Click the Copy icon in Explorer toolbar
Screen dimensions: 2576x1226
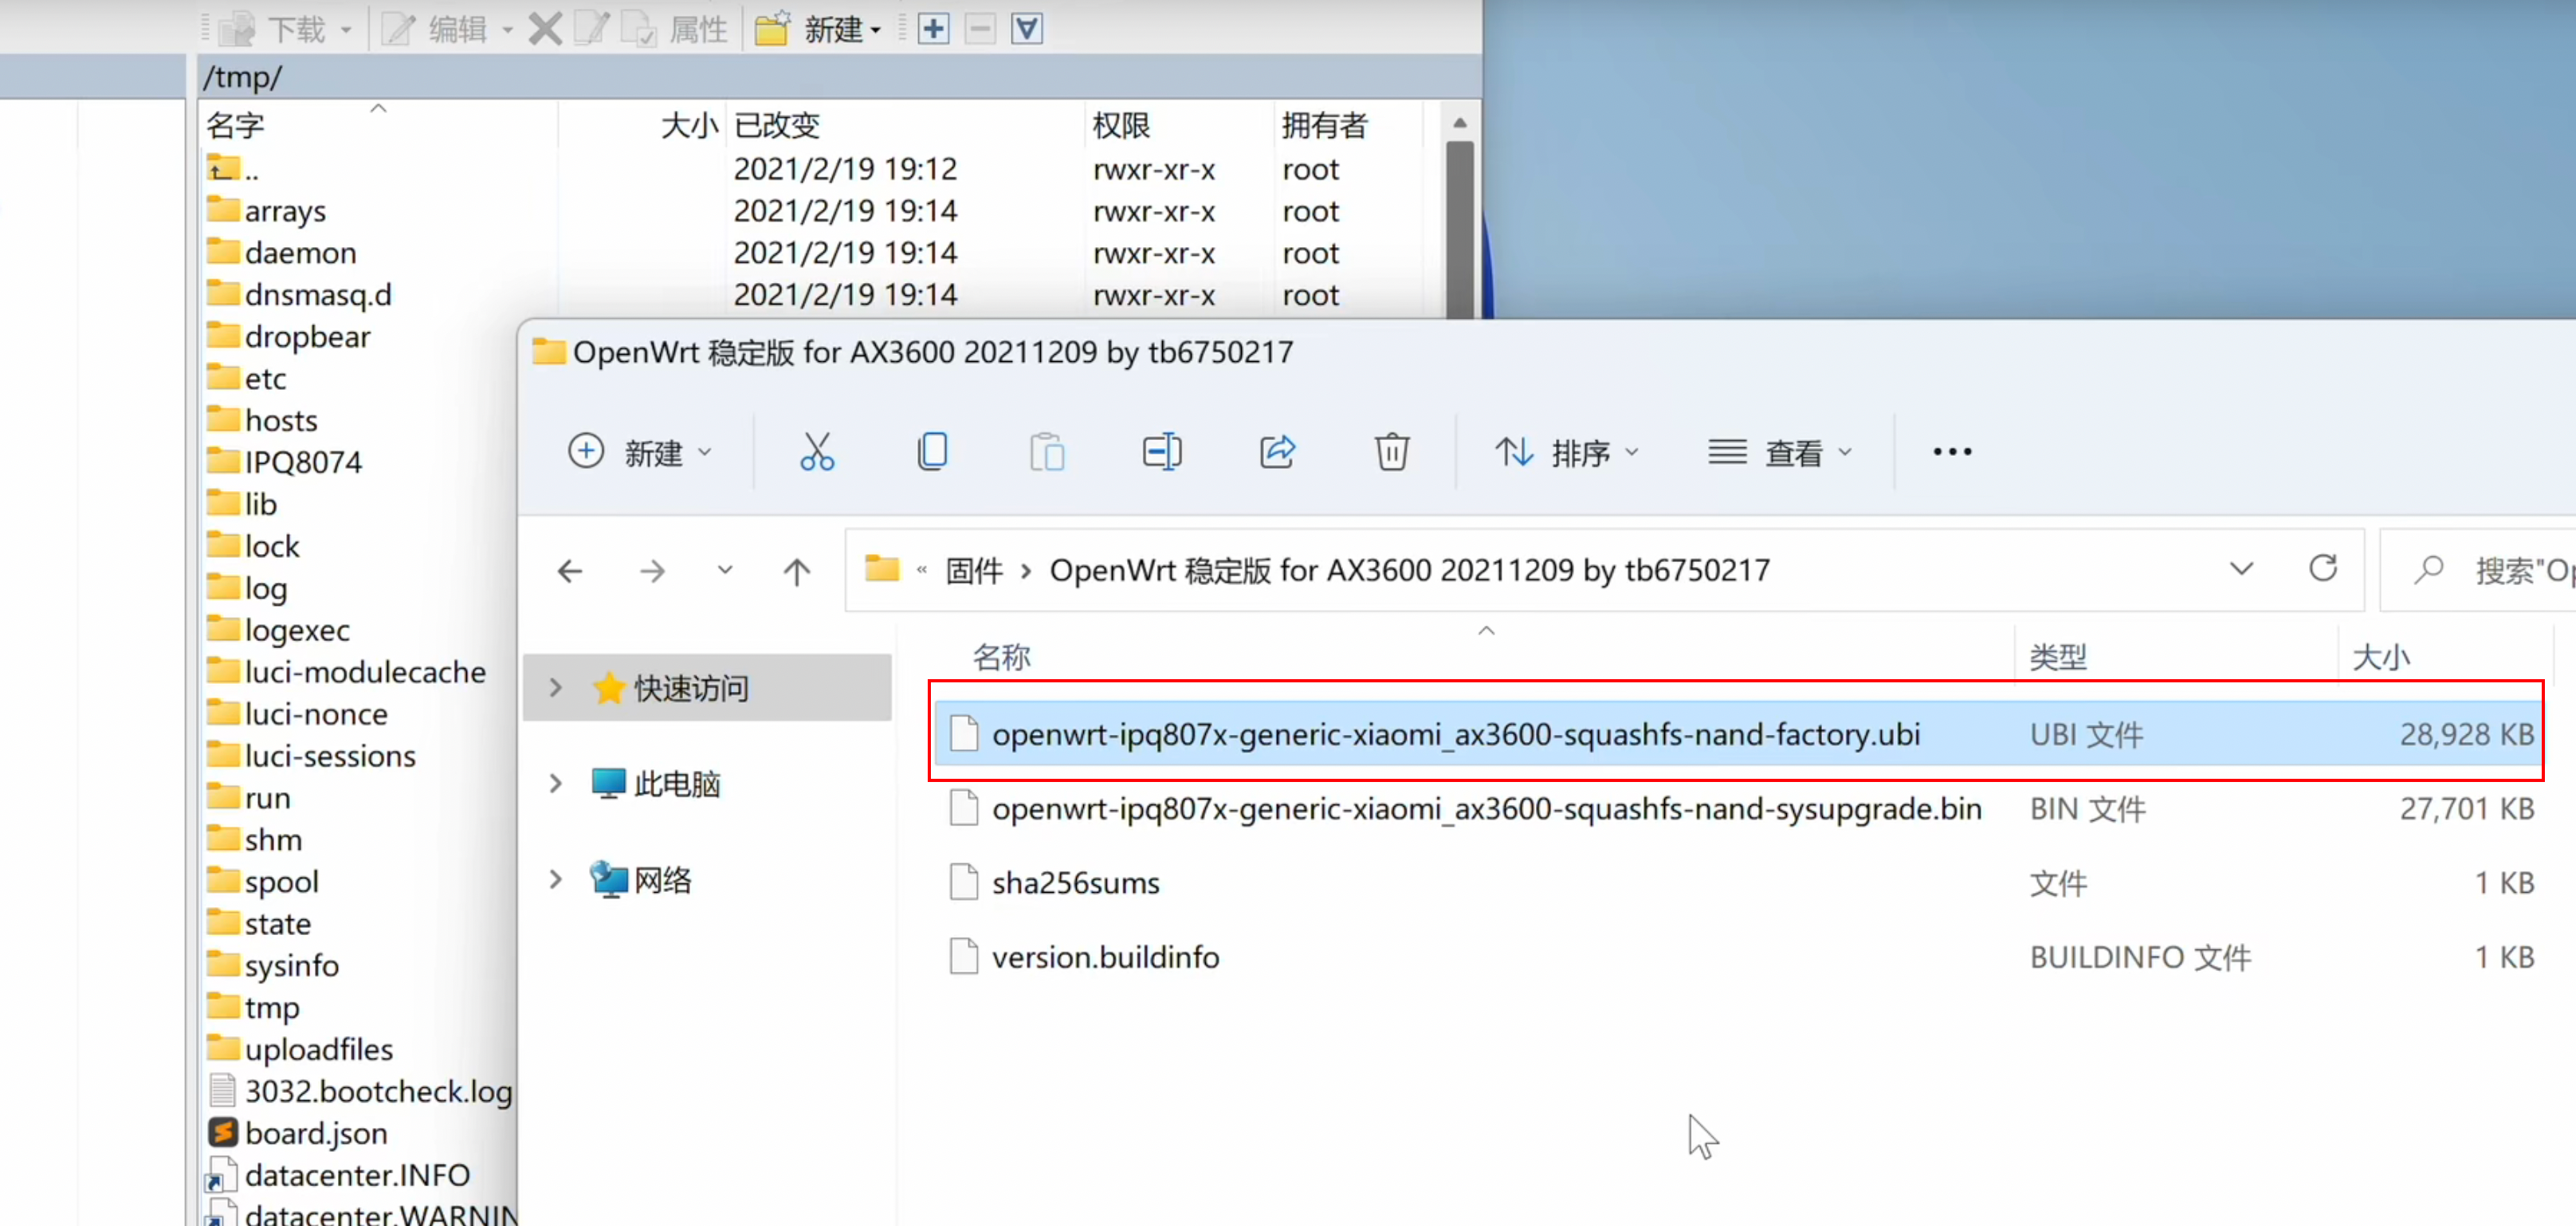click(x=931, y=452)
